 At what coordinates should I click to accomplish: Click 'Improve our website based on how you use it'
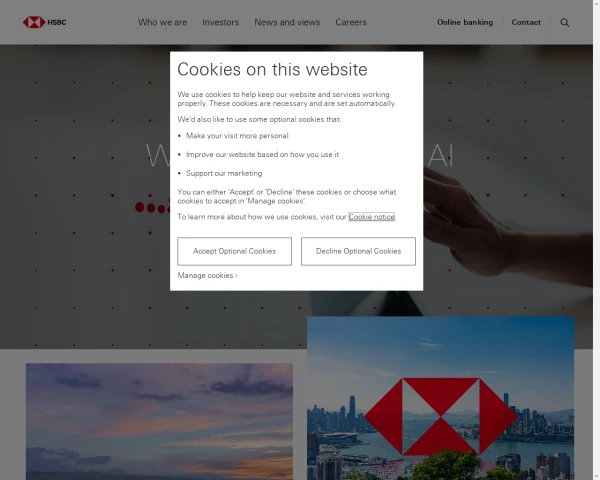pyautogui.click(x=262, y=155)
